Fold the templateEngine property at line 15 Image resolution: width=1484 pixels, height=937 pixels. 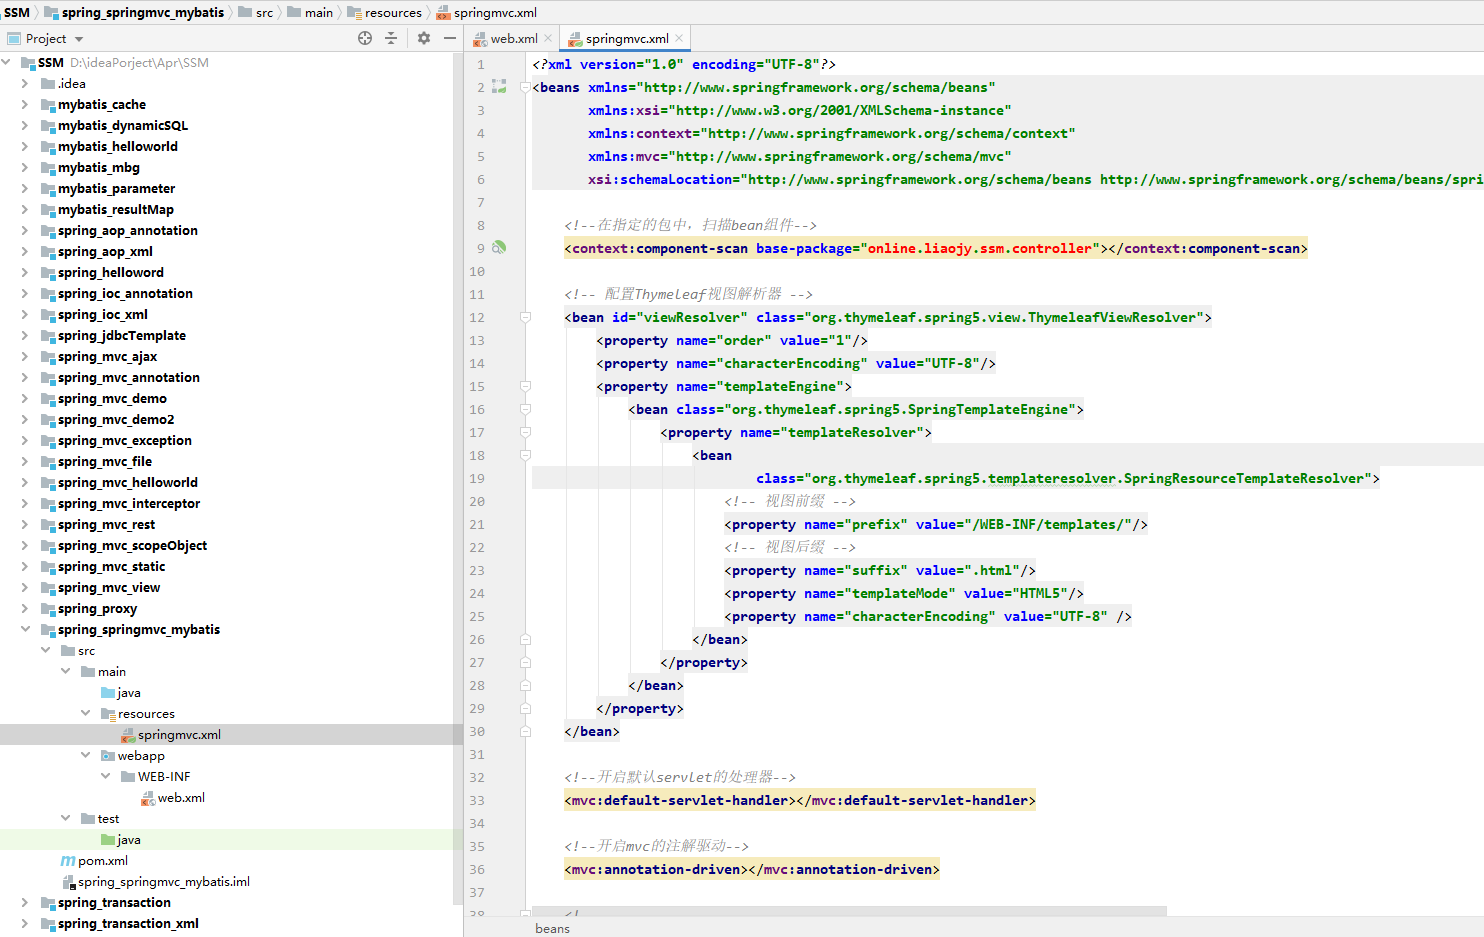point(525,386)
